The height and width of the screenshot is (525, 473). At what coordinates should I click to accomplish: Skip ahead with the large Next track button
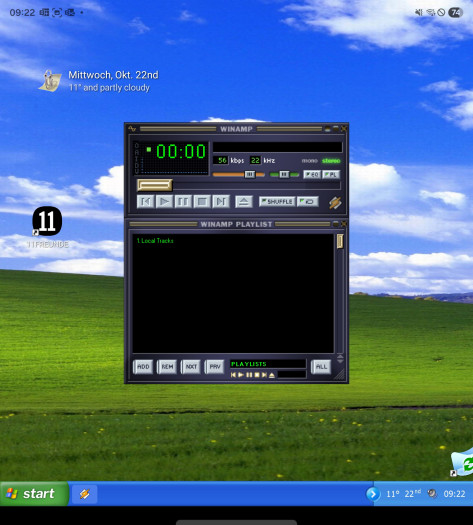[221, 202]
